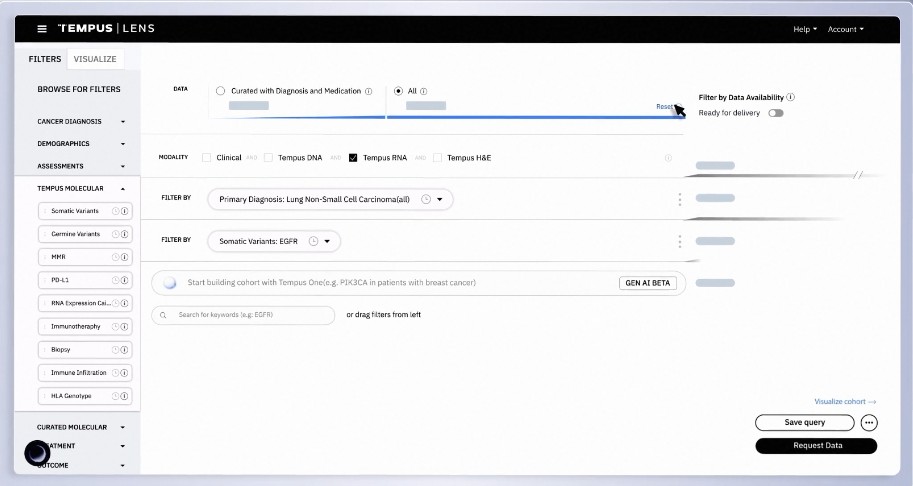Click info icon next to Somatic Variants
The height and width of the screenshot is (486, 913).
click(x=125, y=211)
